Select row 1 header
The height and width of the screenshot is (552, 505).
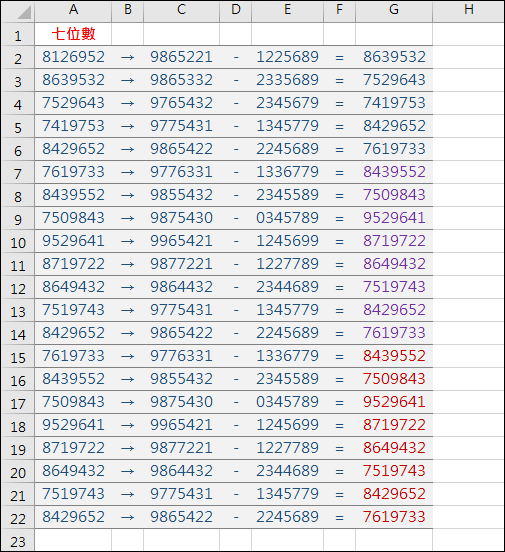(18, 34)
